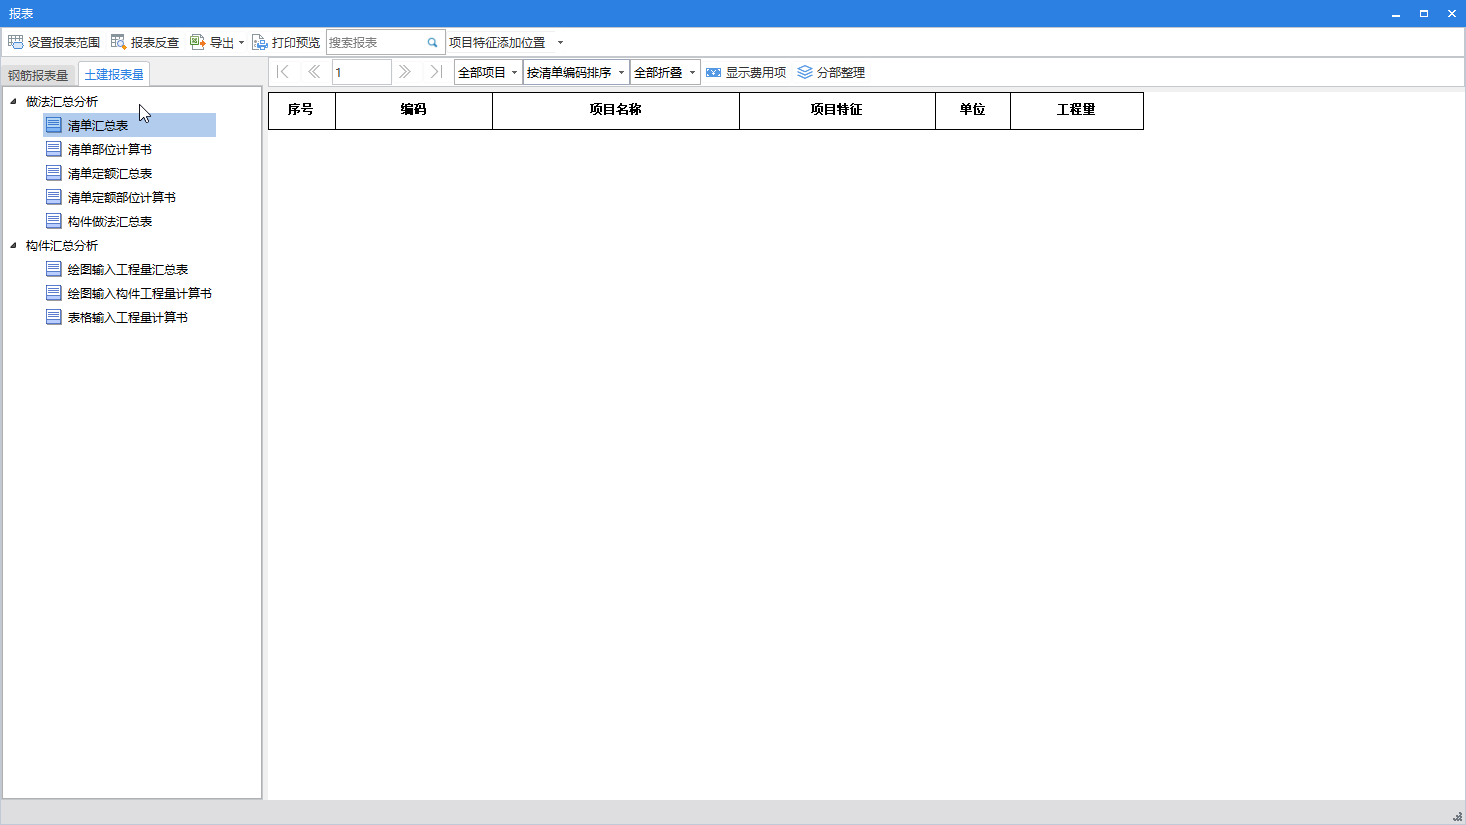Click the 项目特征 column header
Image resolution: width=1466 pixels, height=825 pixels.
click(x=837, y=110)
